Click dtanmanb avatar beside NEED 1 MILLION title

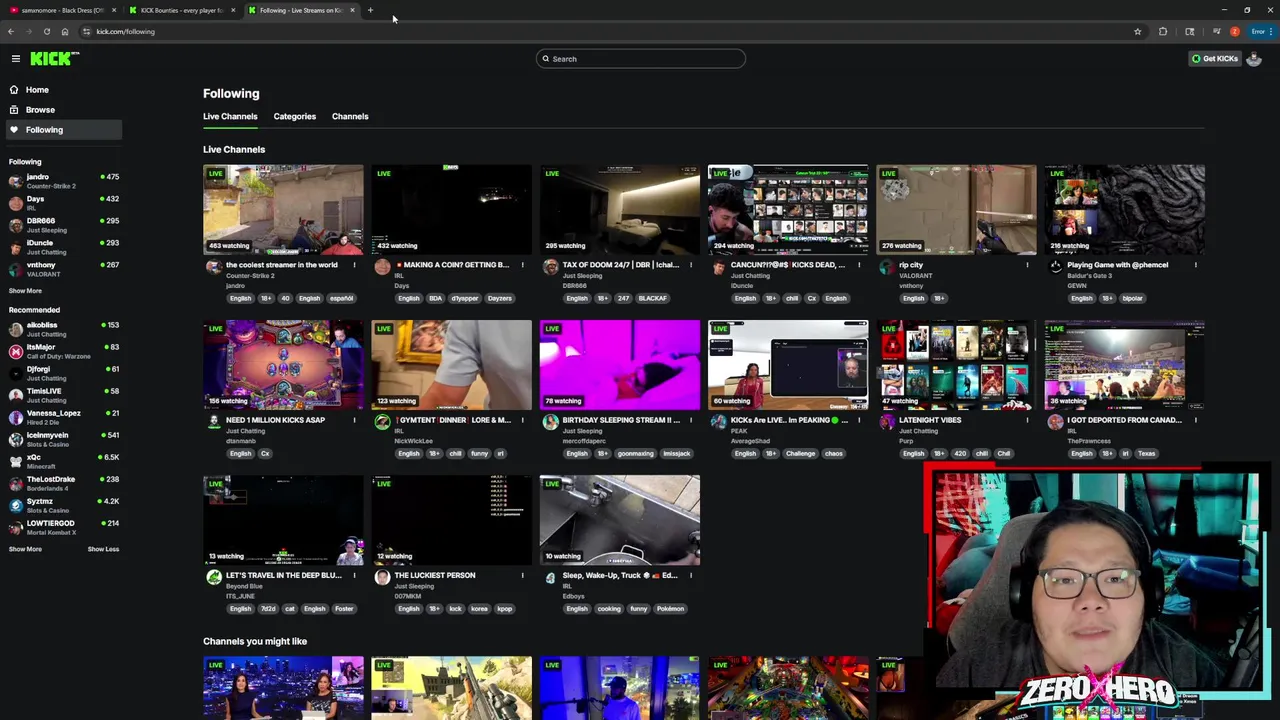(x=213, y=422)
